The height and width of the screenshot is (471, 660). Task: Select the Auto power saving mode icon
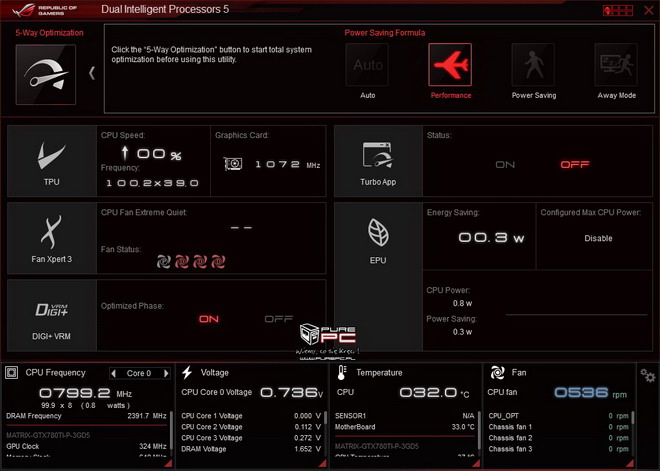coord(367,65)
